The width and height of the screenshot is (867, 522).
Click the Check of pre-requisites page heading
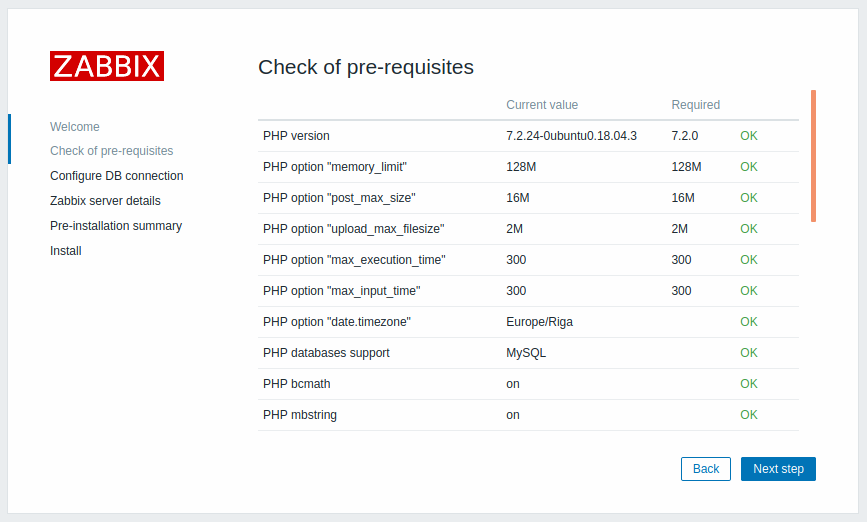click(x=366, y=67)
